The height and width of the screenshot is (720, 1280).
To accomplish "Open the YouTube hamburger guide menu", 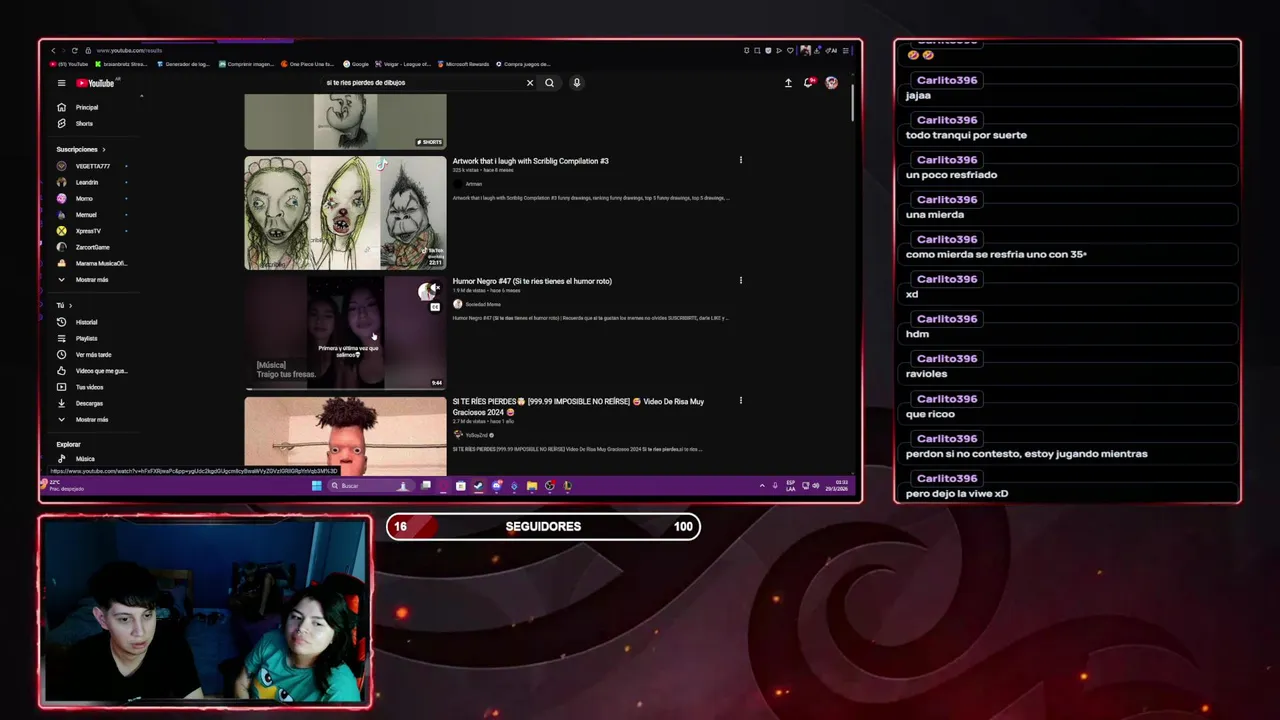I will (61, 83).
